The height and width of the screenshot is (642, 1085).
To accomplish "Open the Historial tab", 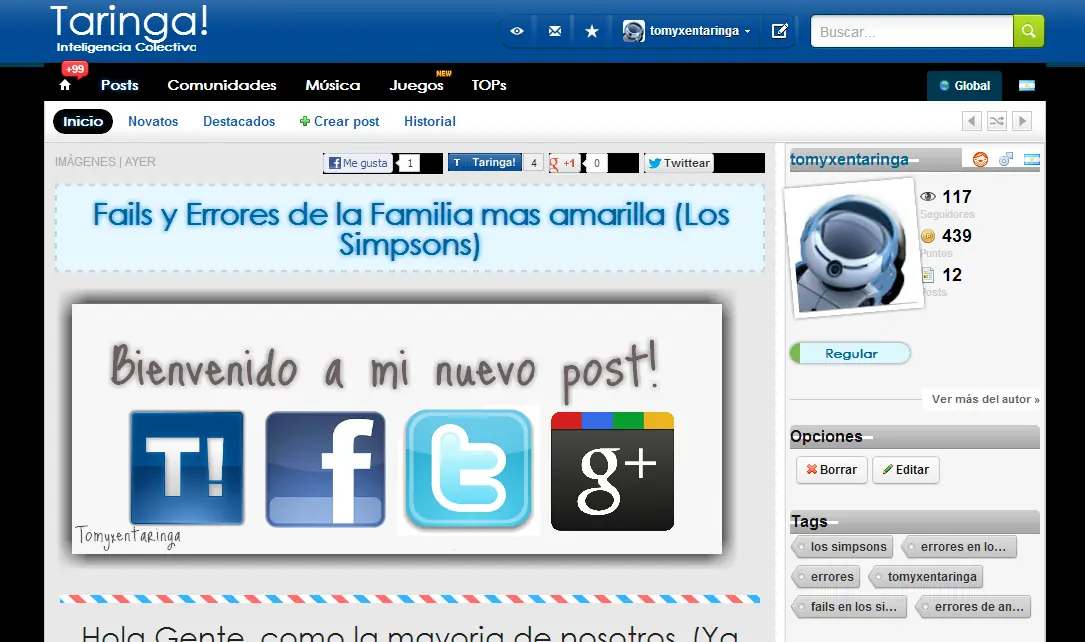I will point(430,121).
